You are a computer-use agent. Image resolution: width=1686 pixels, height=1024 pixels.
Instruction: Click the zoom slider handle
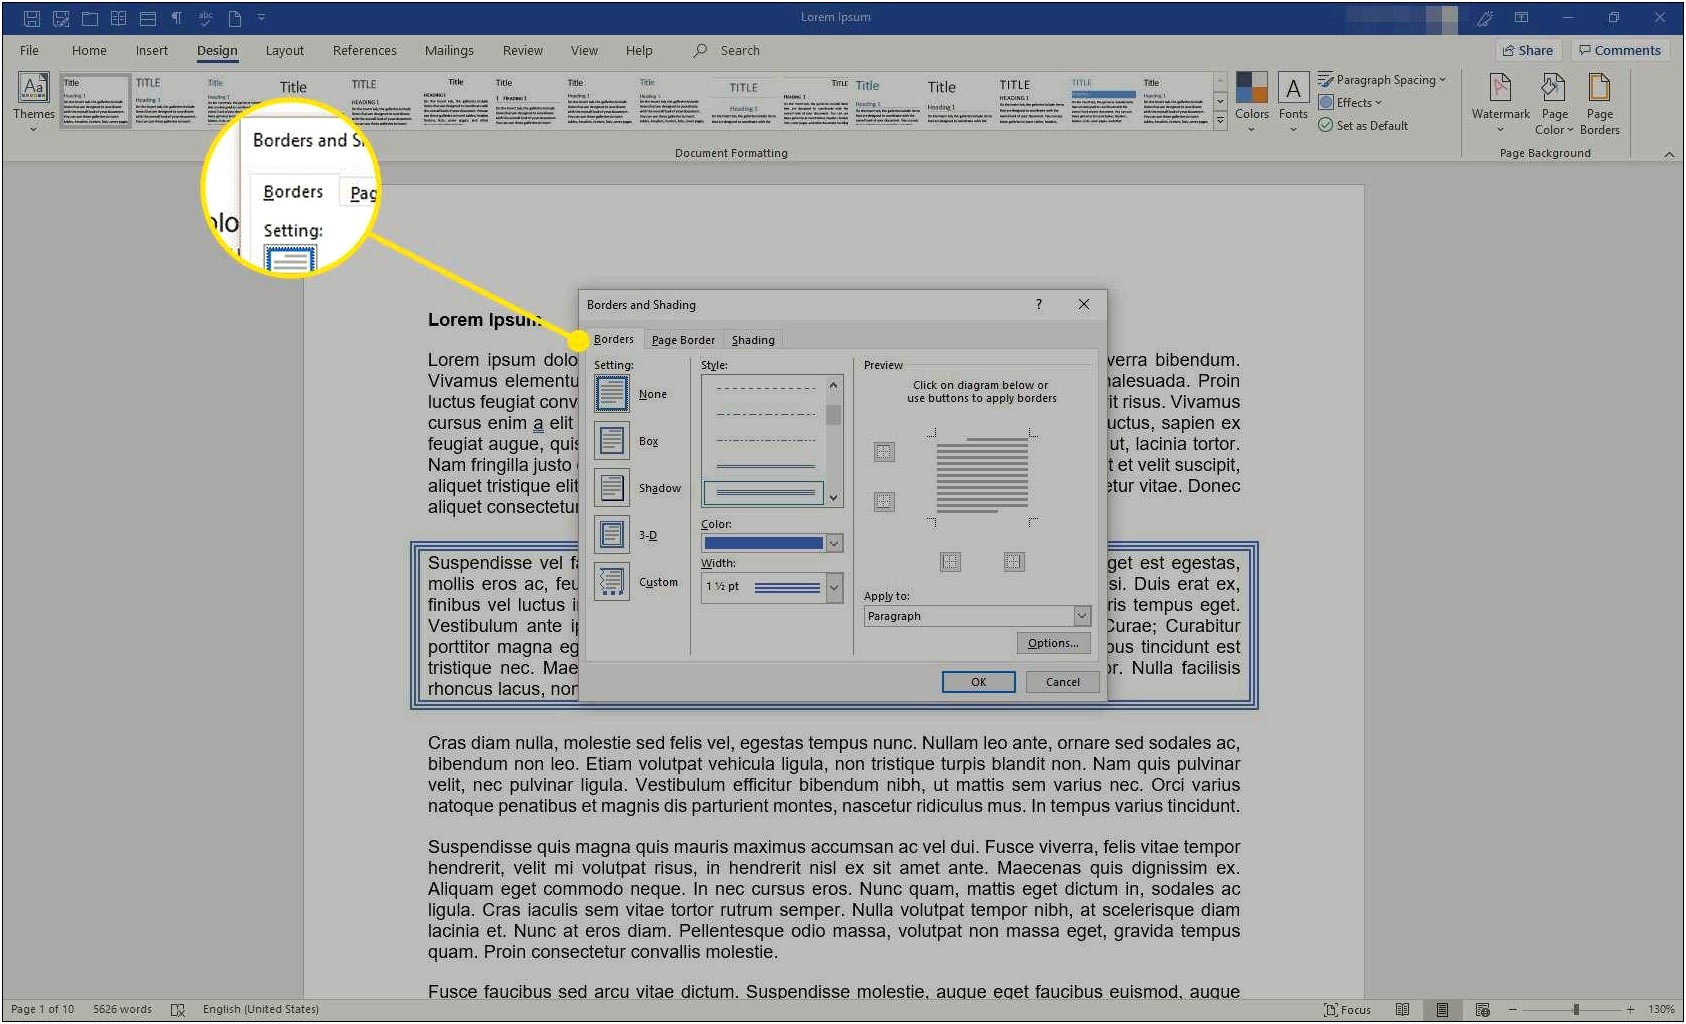(x=1576, y=1010)
